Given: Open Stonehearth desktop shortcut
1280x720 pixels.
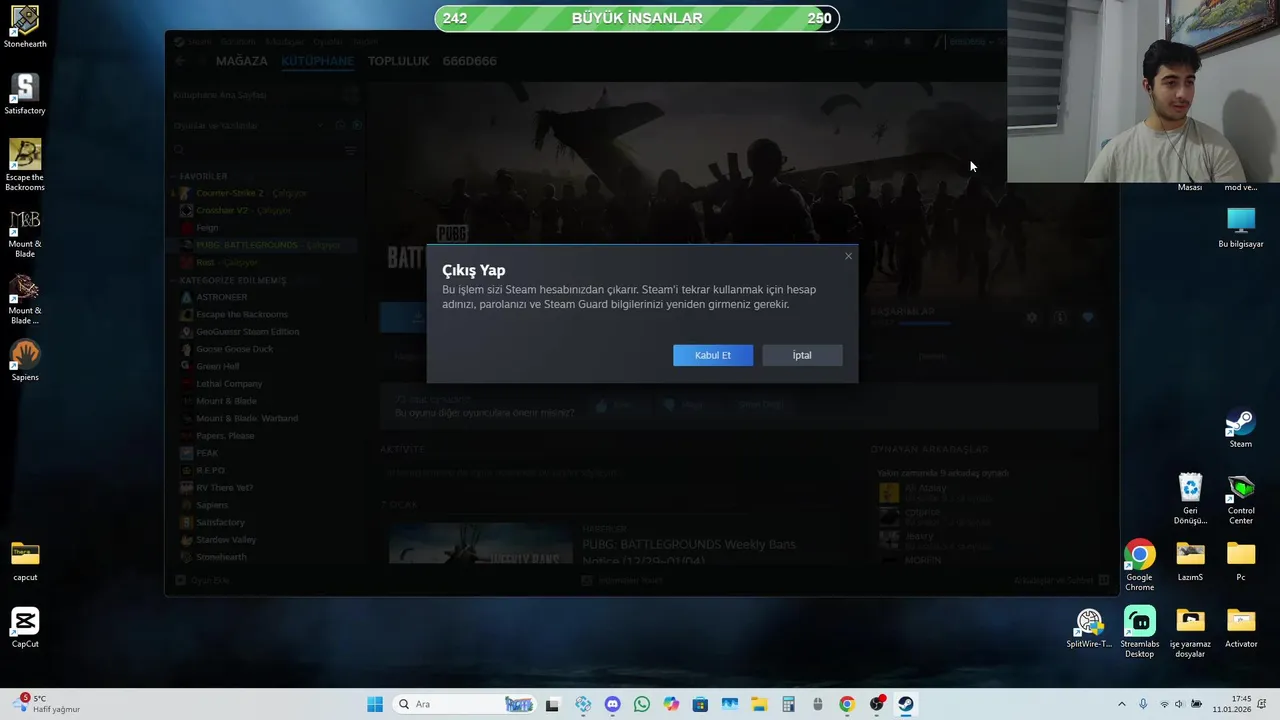Looking at the screenshot, I should pos(25,27).
